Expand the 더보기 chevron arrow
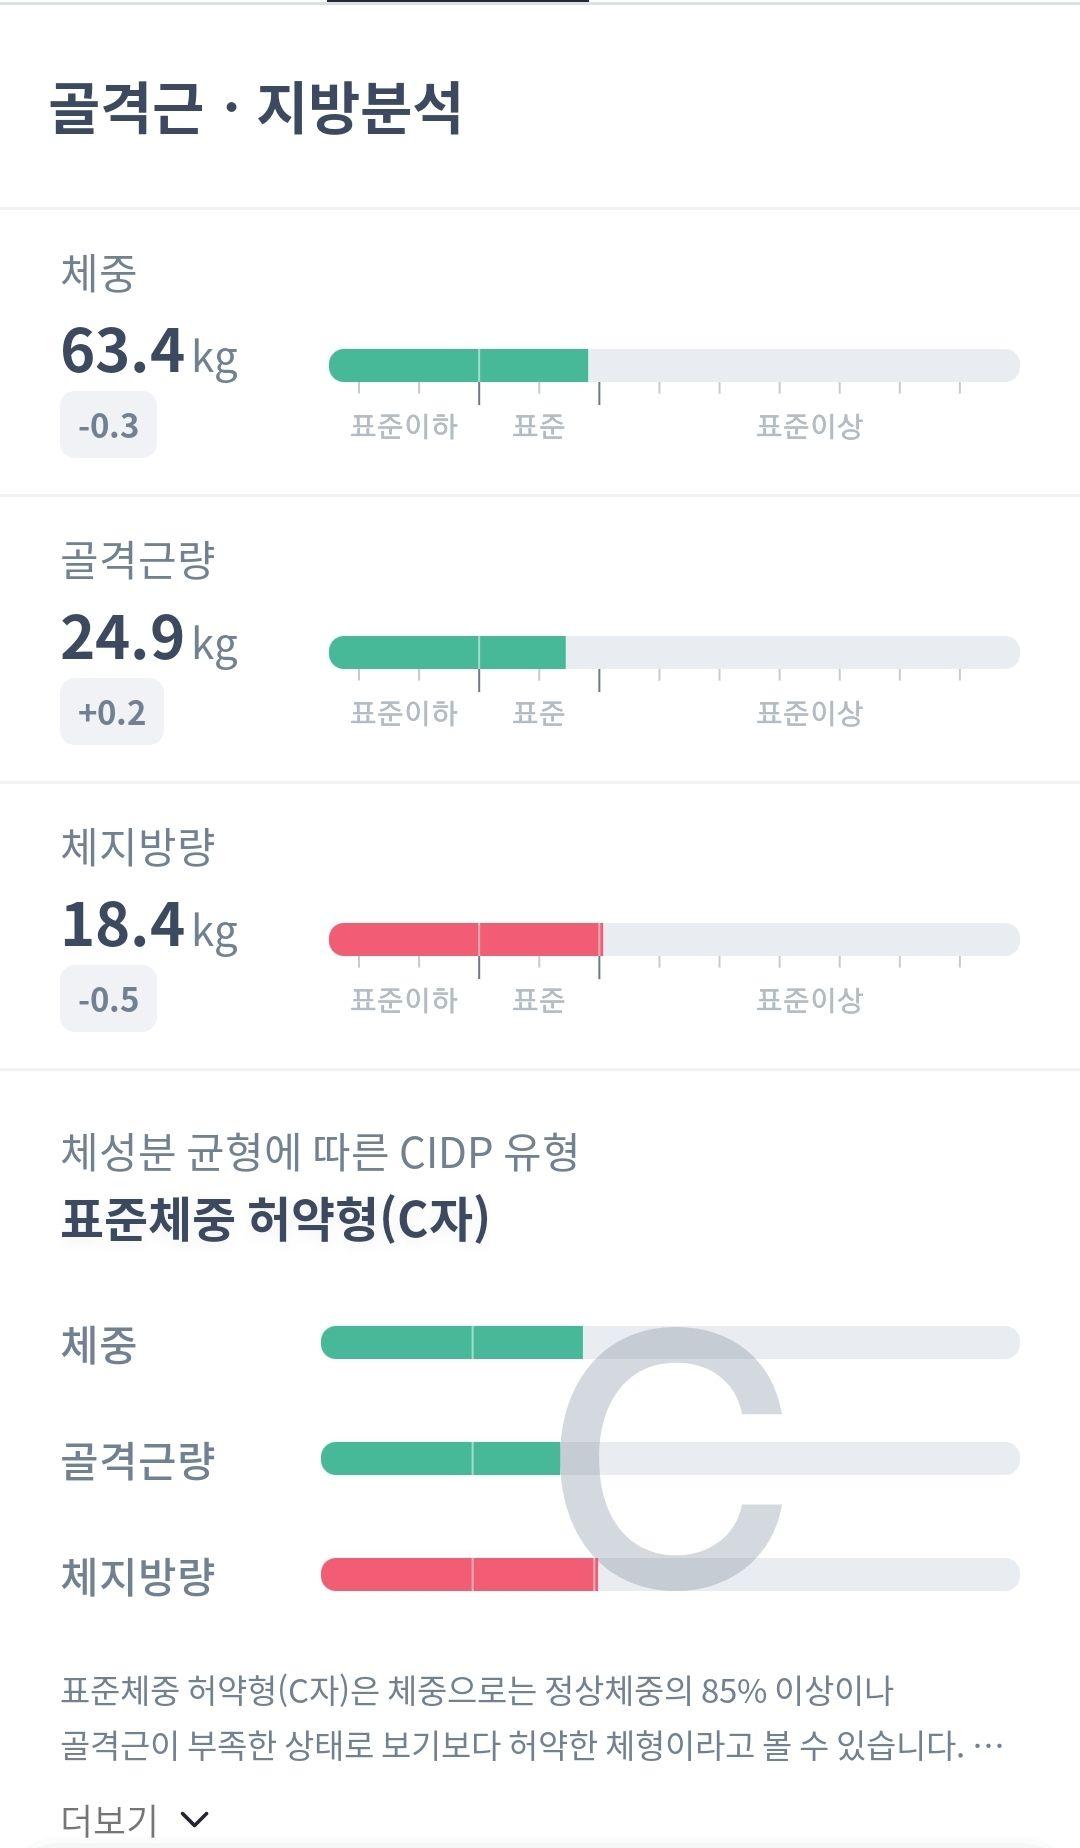 pos(194,1819)
